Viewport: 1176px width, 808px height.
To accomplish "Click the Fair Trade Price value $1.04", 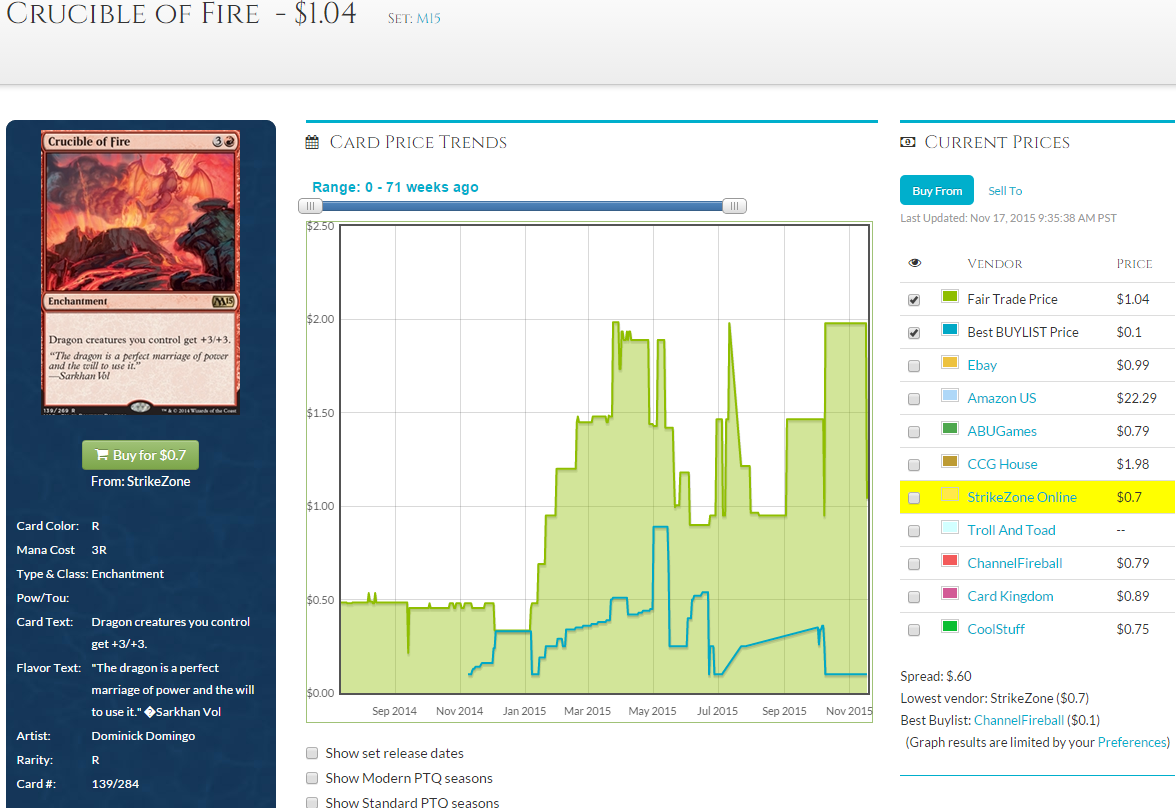I will (1132, 299).
